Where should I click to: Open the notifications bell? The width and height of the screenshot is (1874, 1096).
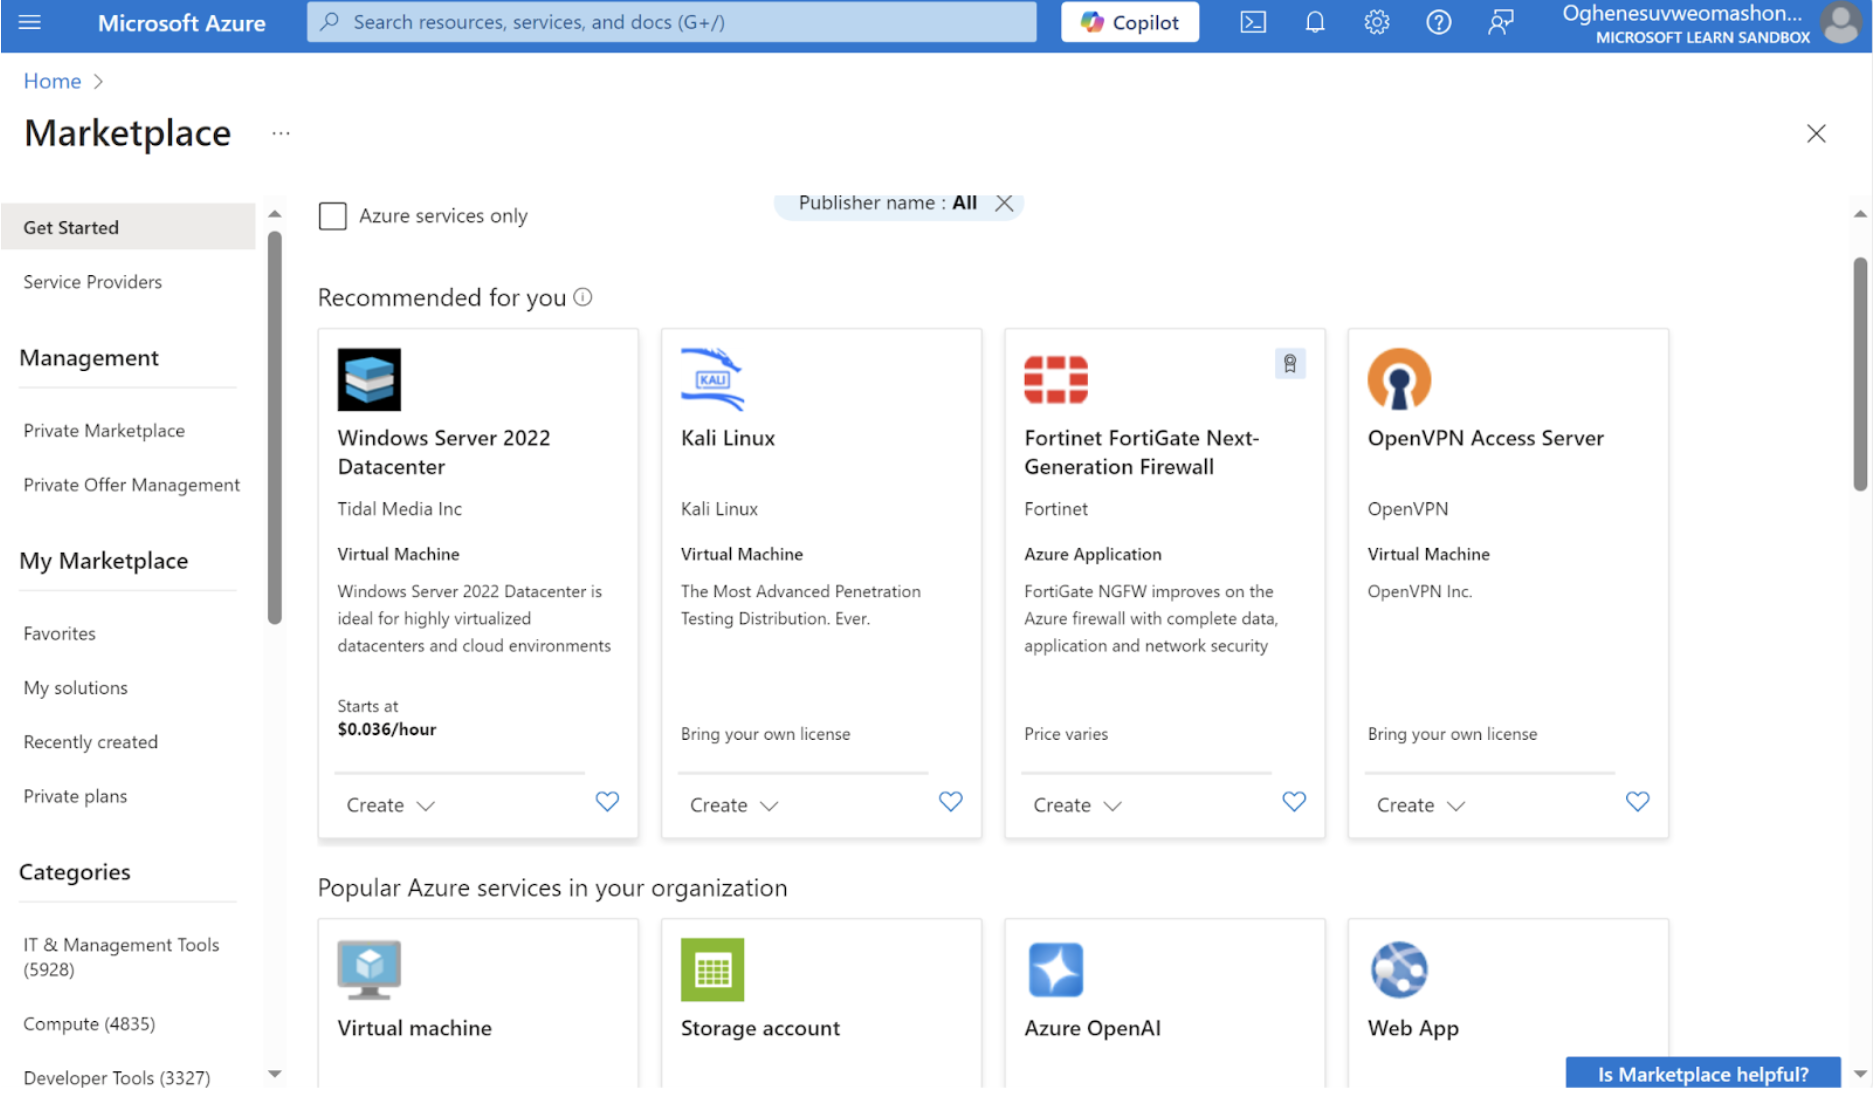tap(1314, 22)
